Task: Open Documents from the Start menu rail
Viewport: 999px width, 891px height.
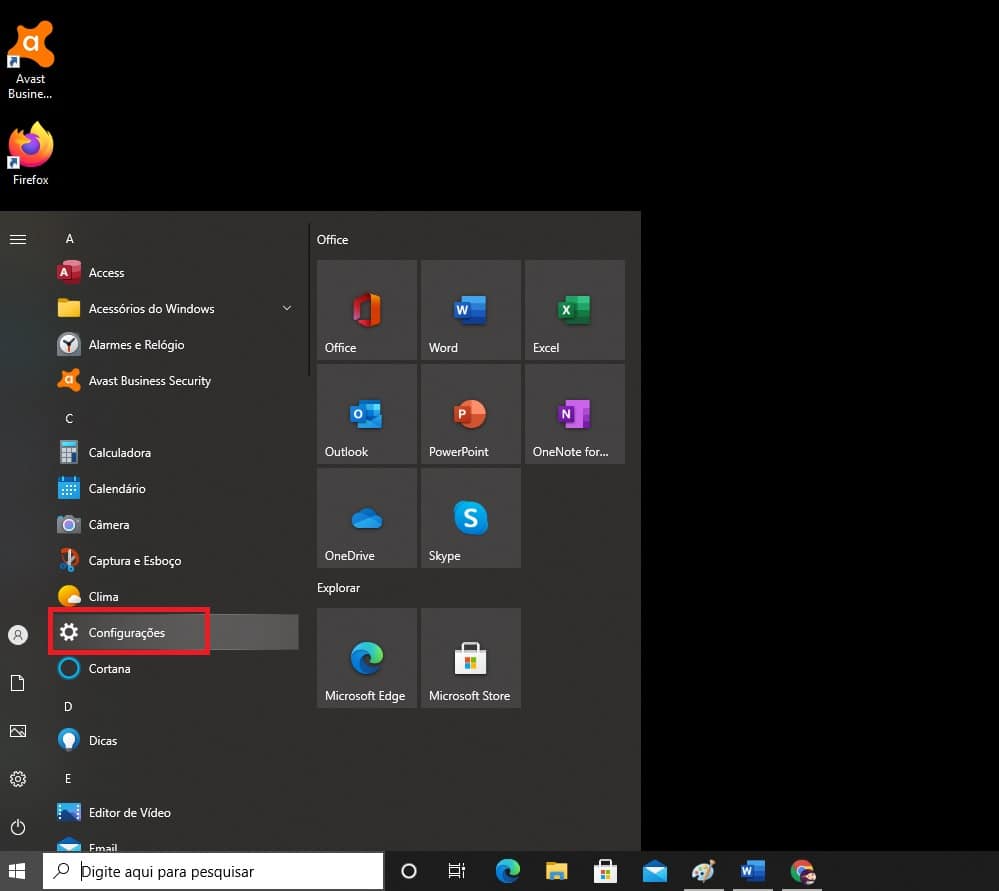Action: coord(18,683)
